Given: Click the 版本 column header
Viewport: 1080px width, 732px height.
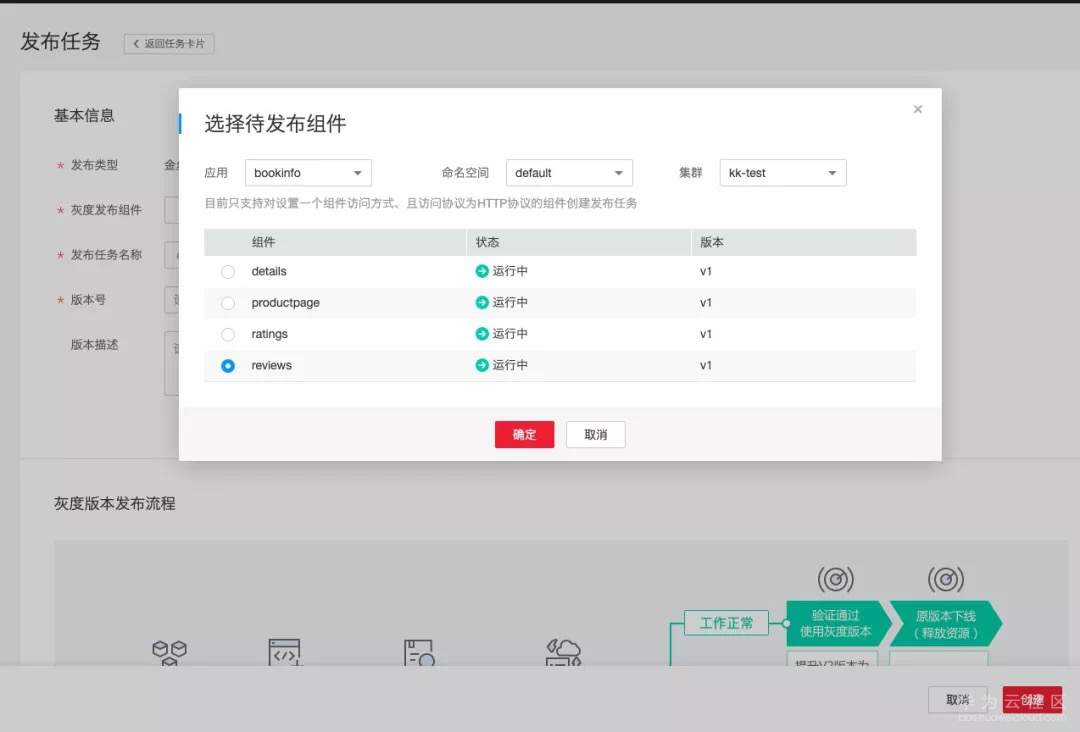Looking at the screenshot, I should (x=712, y=242).
